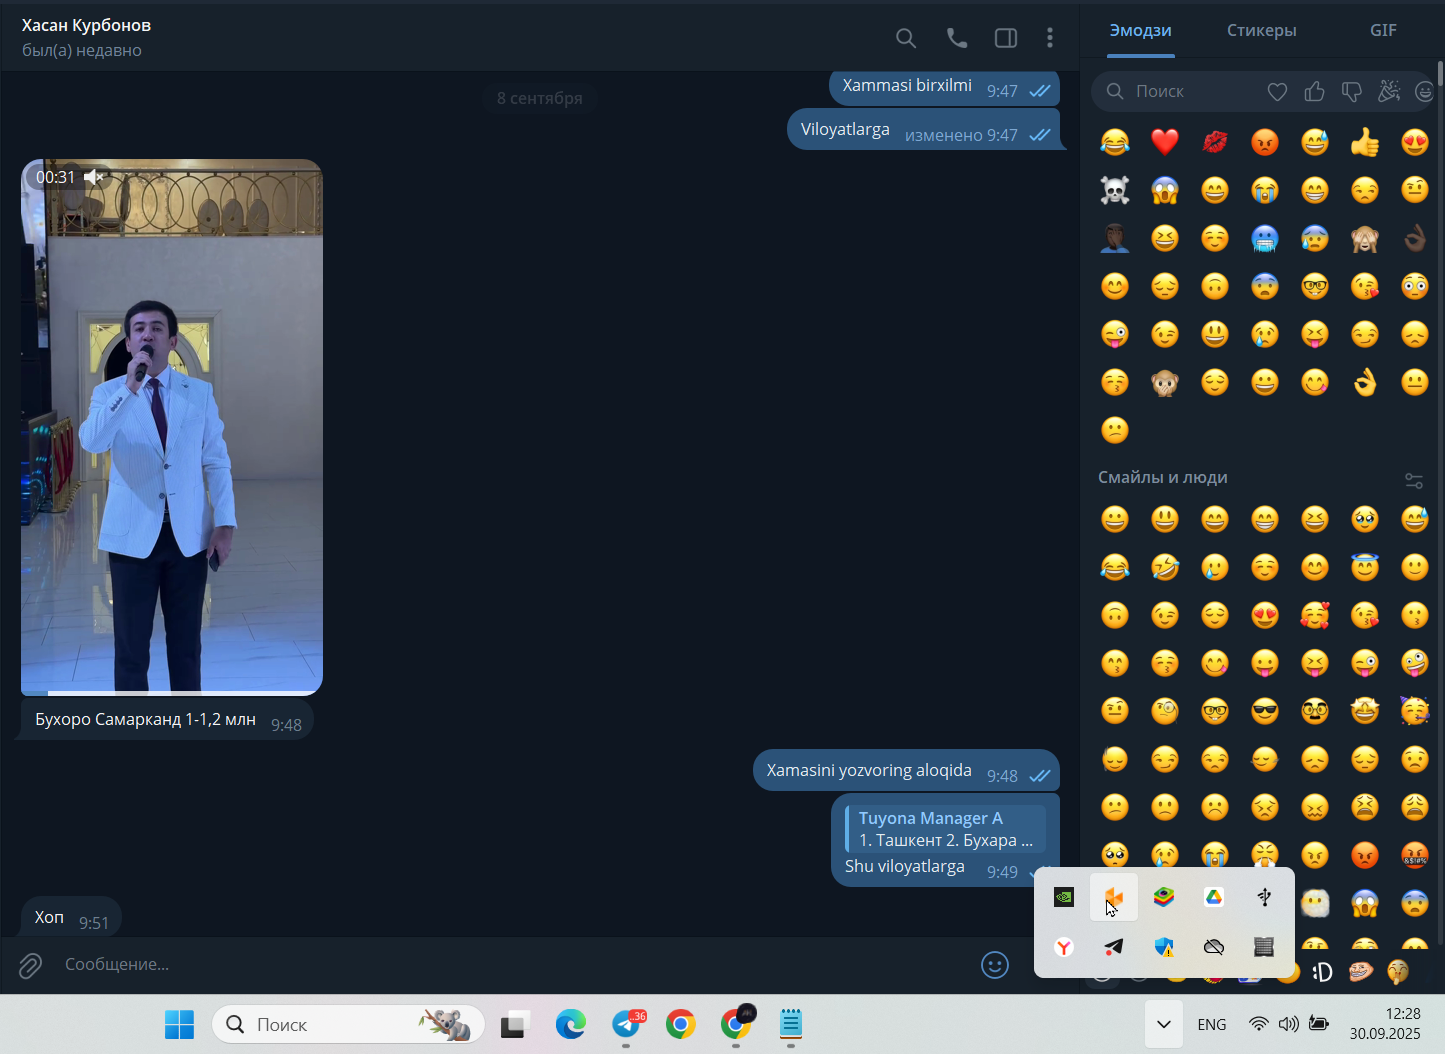Click the Сообщение... message input field
Image resolution: width=1445 pixels, height=1054 pixels.
tap(515, 964)
